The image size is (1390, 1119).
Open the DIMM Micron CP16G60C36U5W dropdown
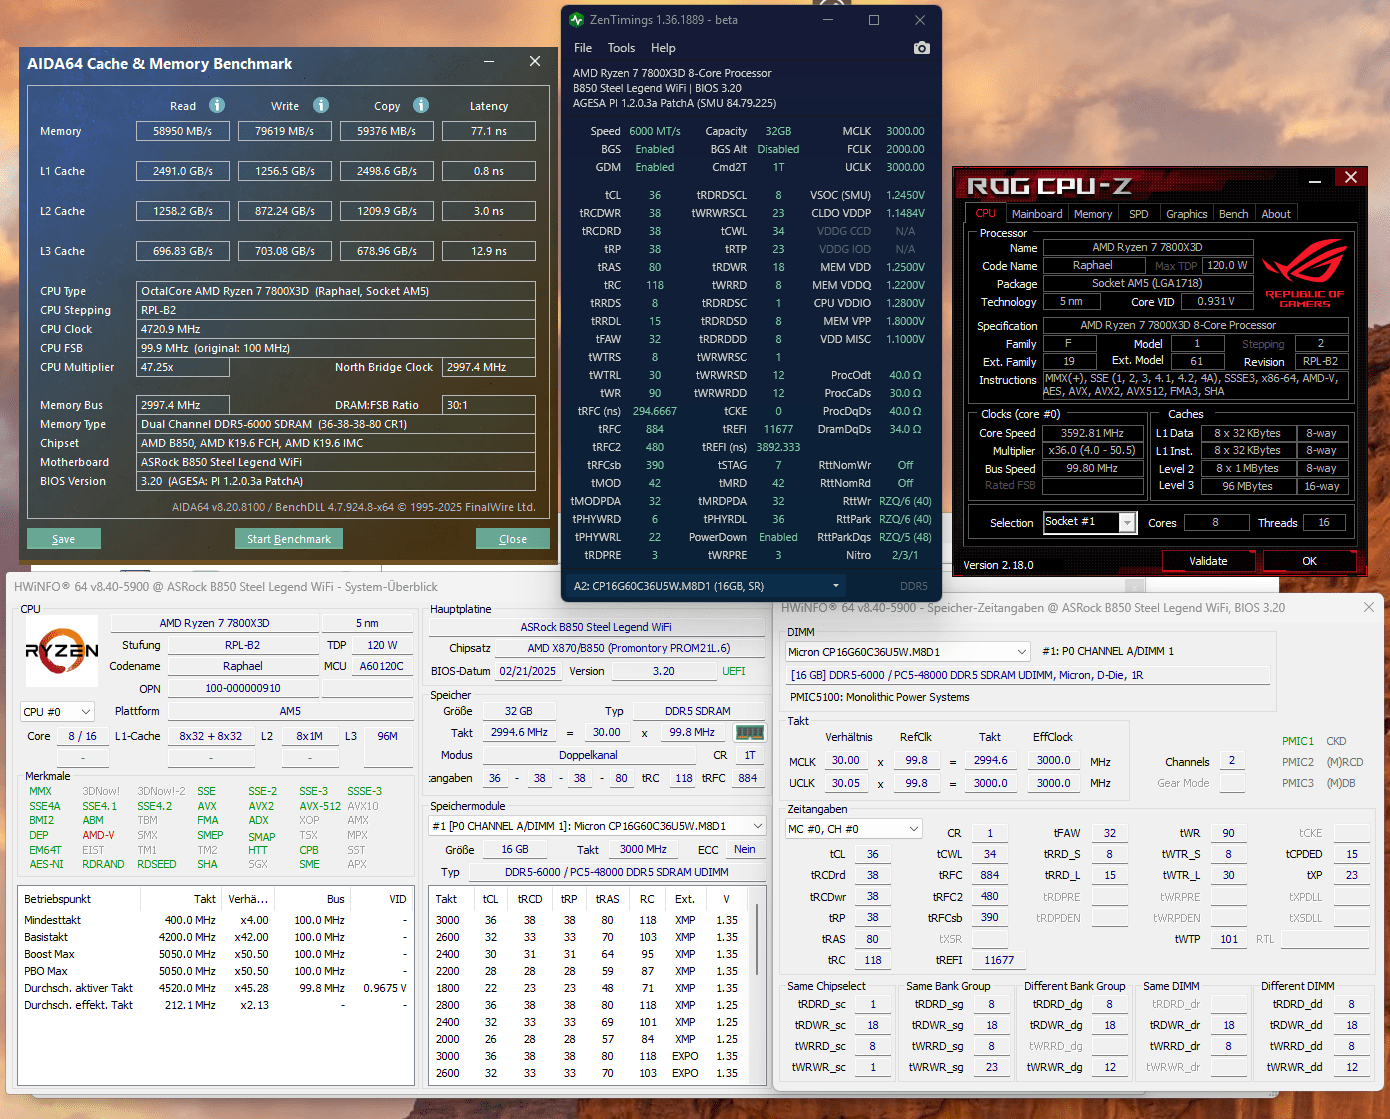908,652
